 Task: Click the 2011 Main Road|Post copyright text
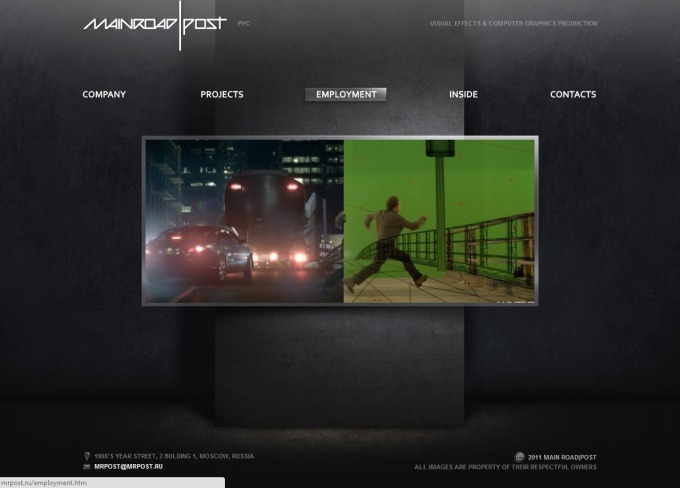click(562, 457)
